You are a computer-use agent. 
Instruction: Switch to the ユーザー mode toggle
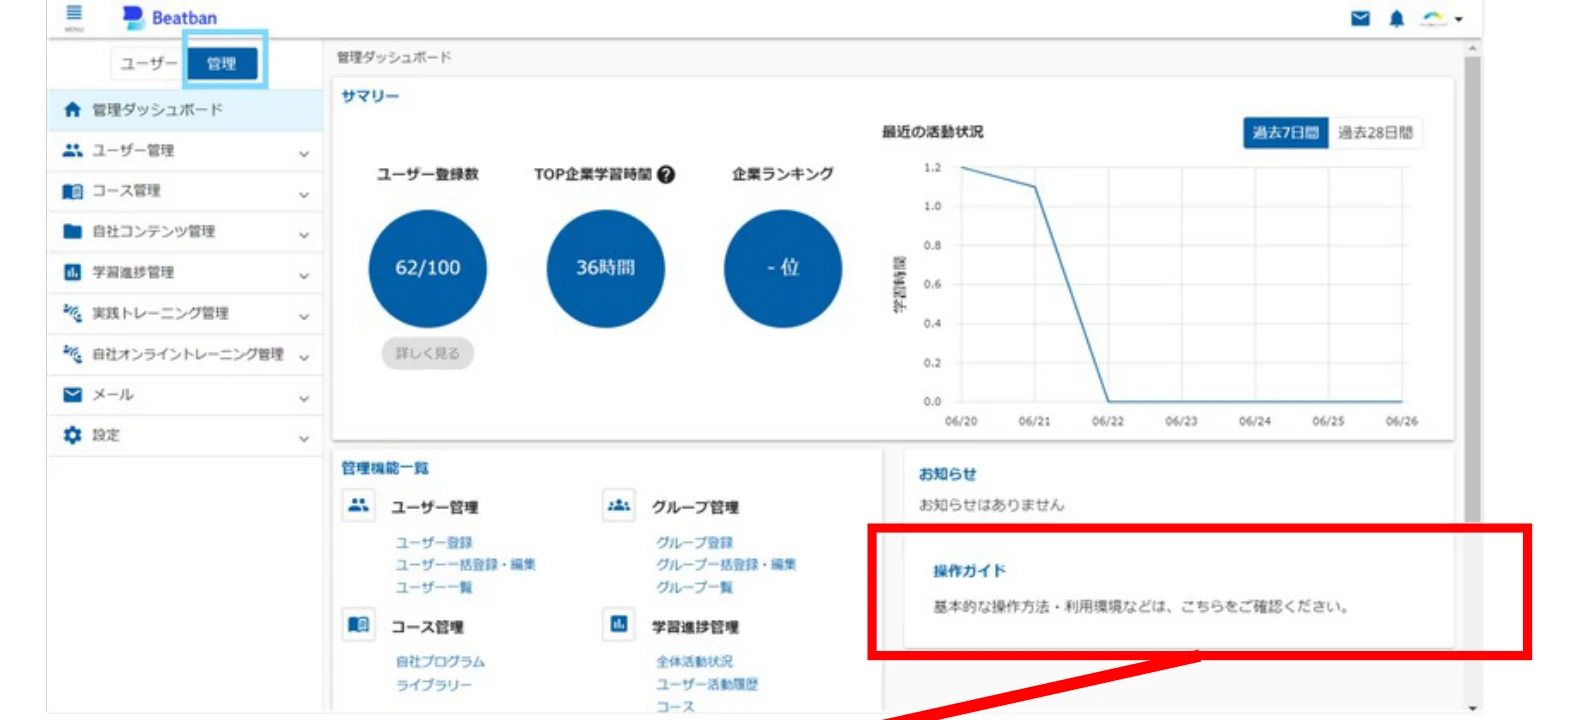pos(148,63)
